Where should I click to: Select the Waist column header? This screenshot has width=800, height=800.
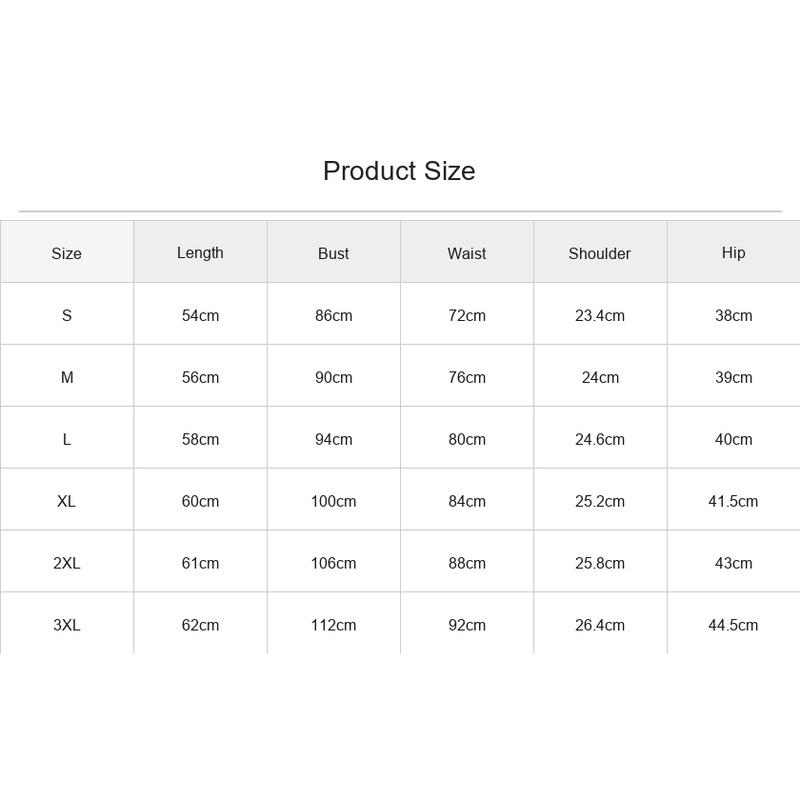click(x=467, y=254)
